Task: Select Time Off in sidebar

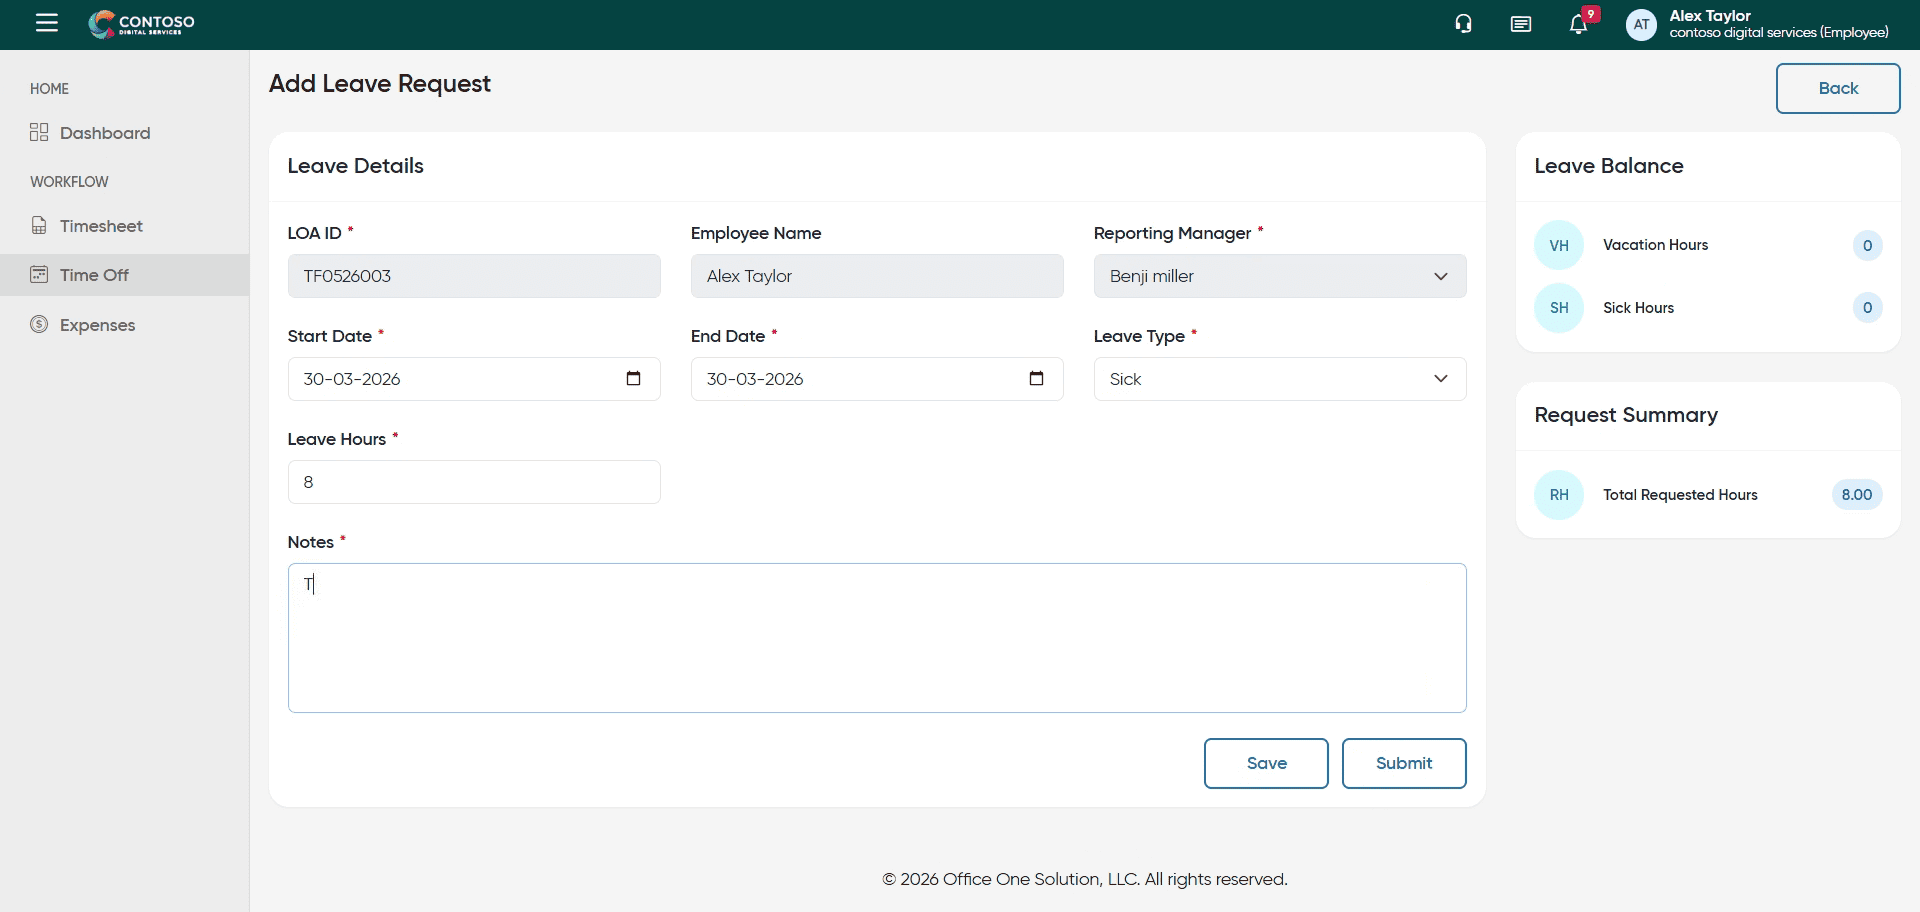Action: point(94,275)
